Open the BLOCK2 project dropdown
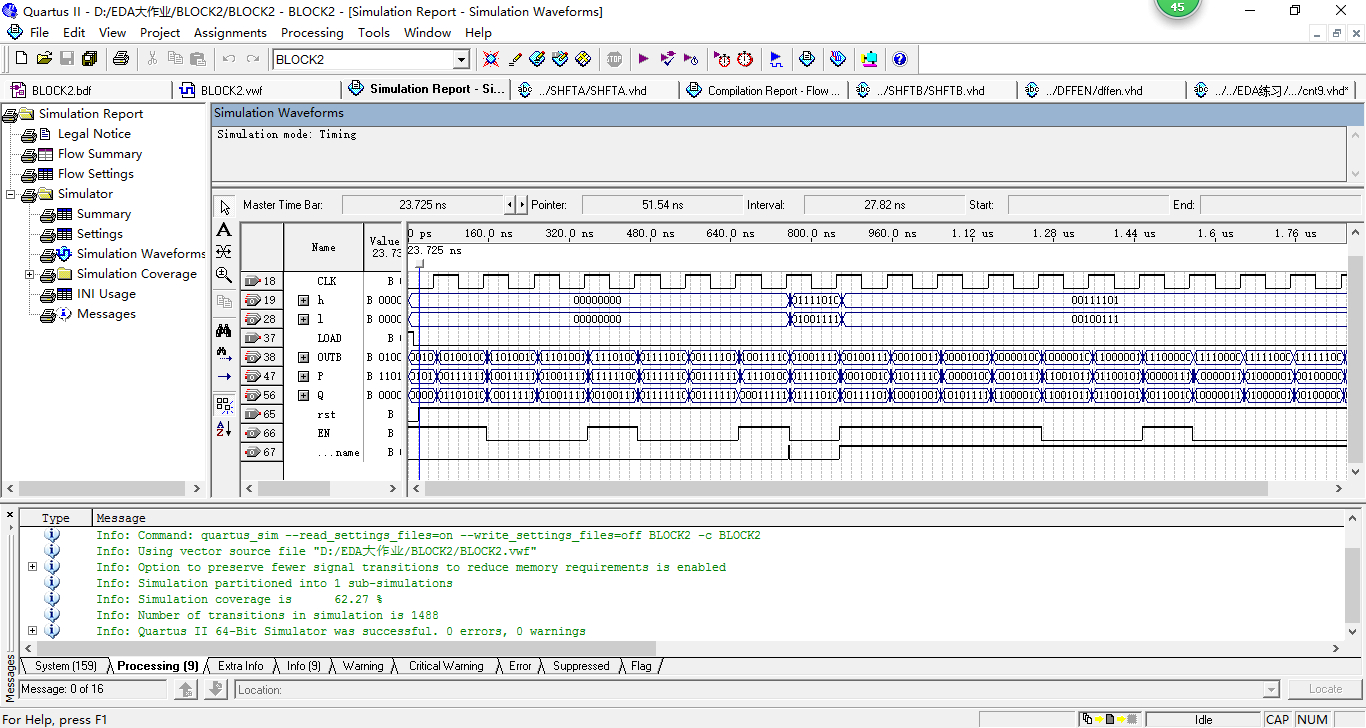1366x728 pixels. [461, 60]
